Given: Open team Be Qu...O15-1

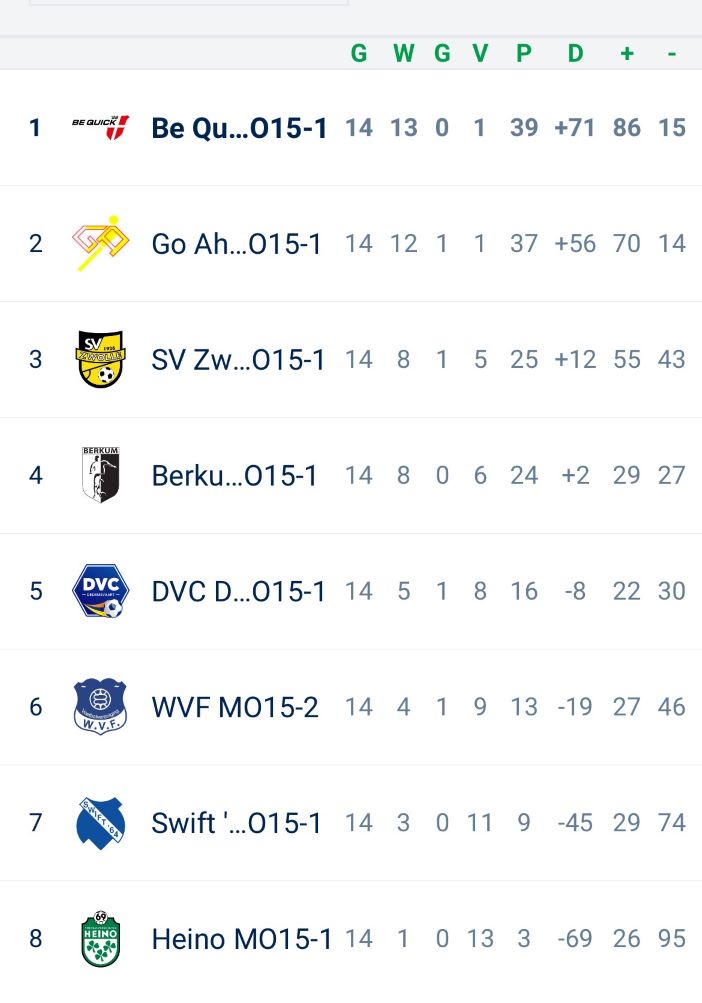Looking at the screenshot, I should (x=239, y=128).
